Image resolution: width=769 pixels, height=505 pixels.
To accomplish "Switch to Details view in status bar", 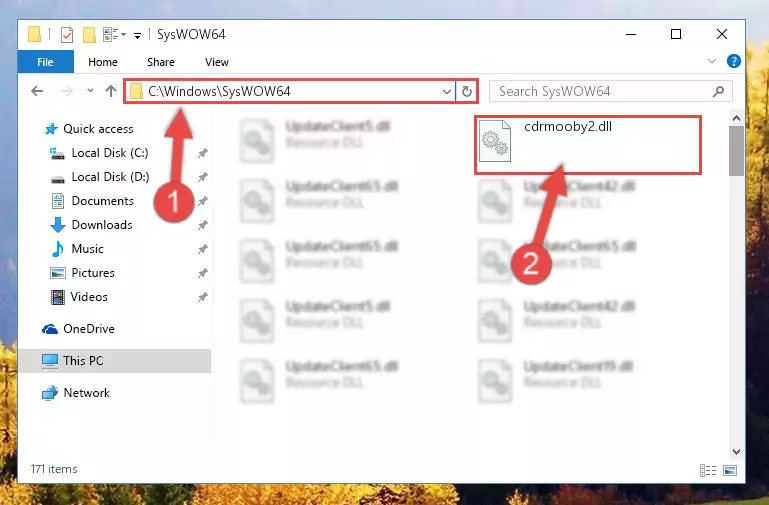I will 708,471.
